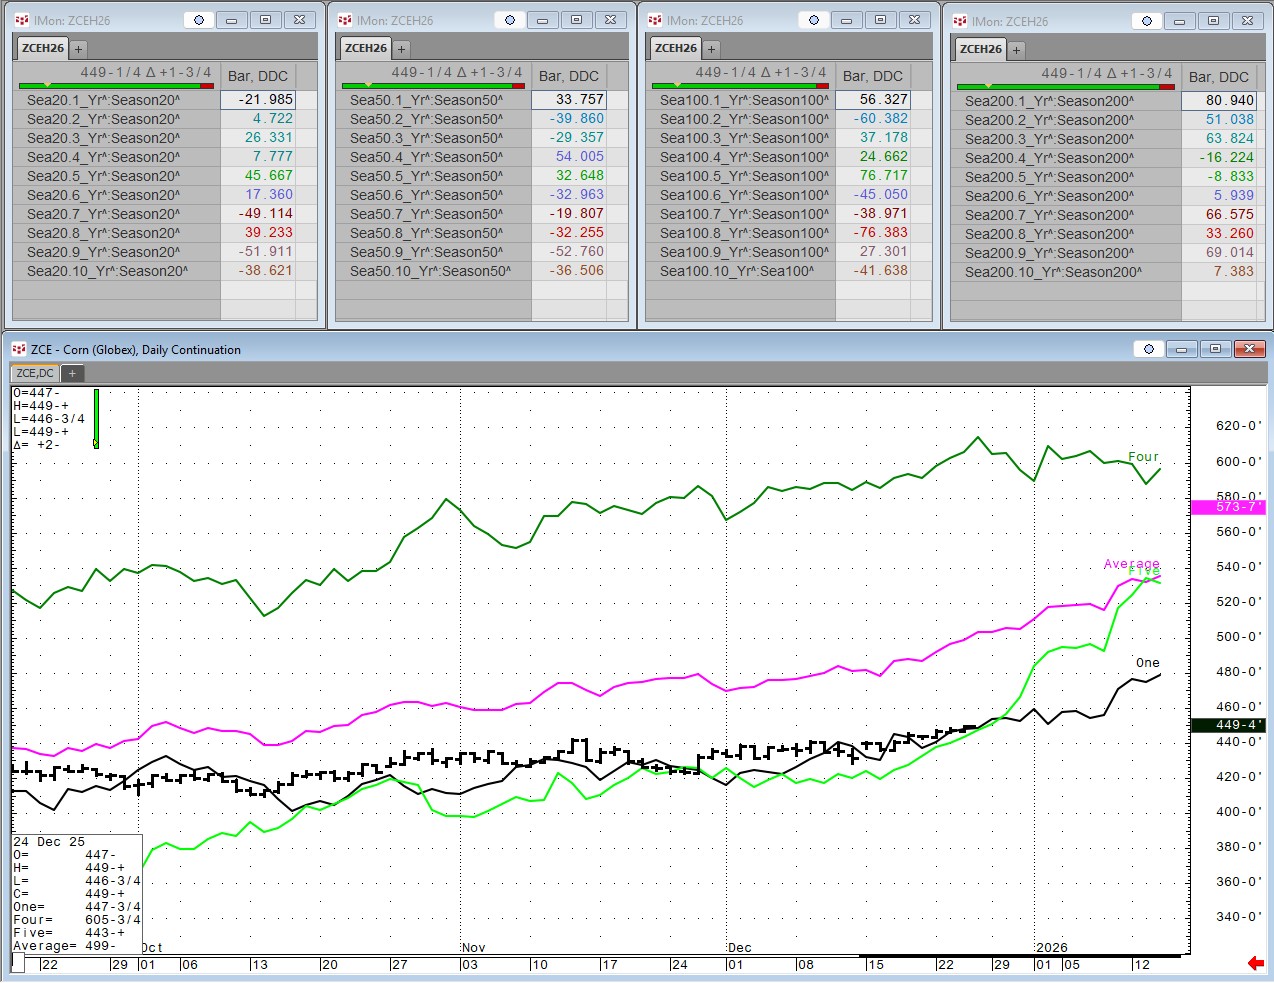Add new tab in Season100 IMon window

pyautogui.click(x=711, y=48)
